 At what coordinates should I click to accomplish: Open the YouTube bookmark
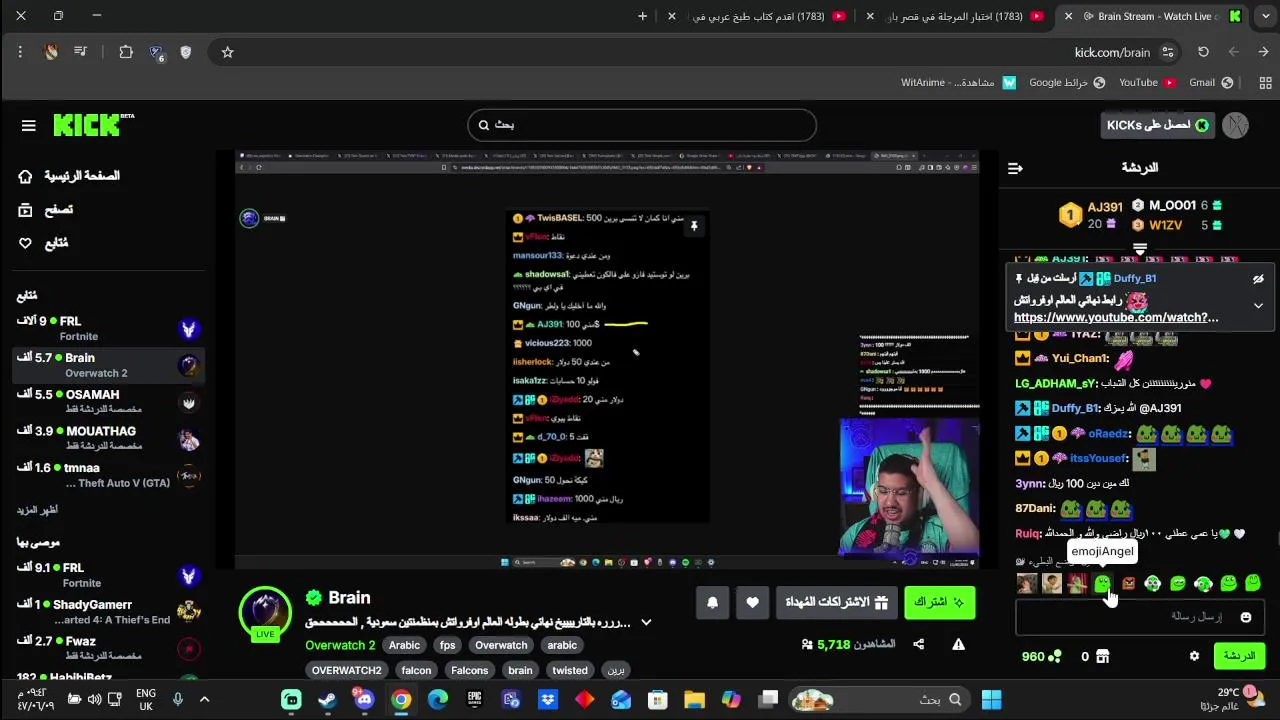pyautogui.click(x=1146, y=83)
